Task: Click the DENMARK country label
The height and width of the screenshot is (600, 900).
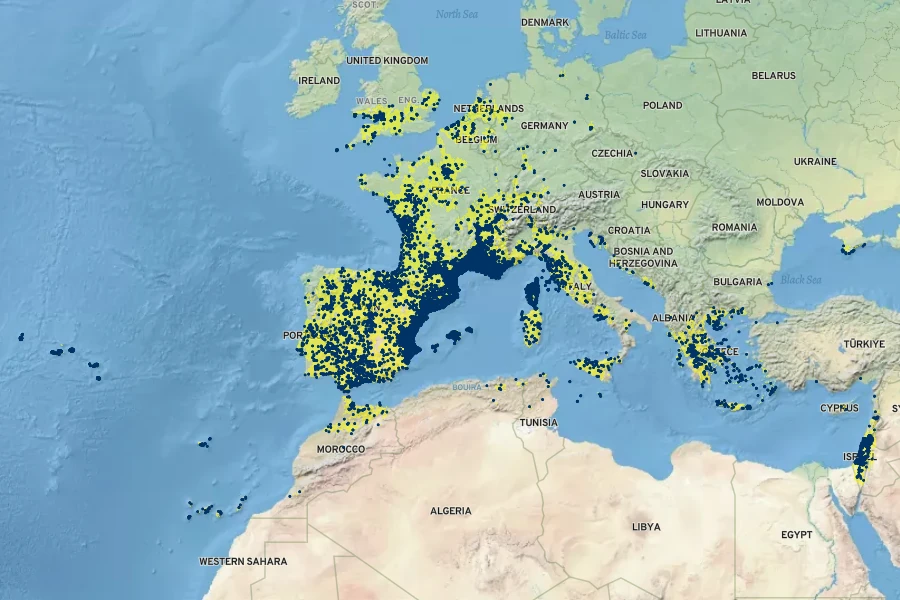Action: 545,22
